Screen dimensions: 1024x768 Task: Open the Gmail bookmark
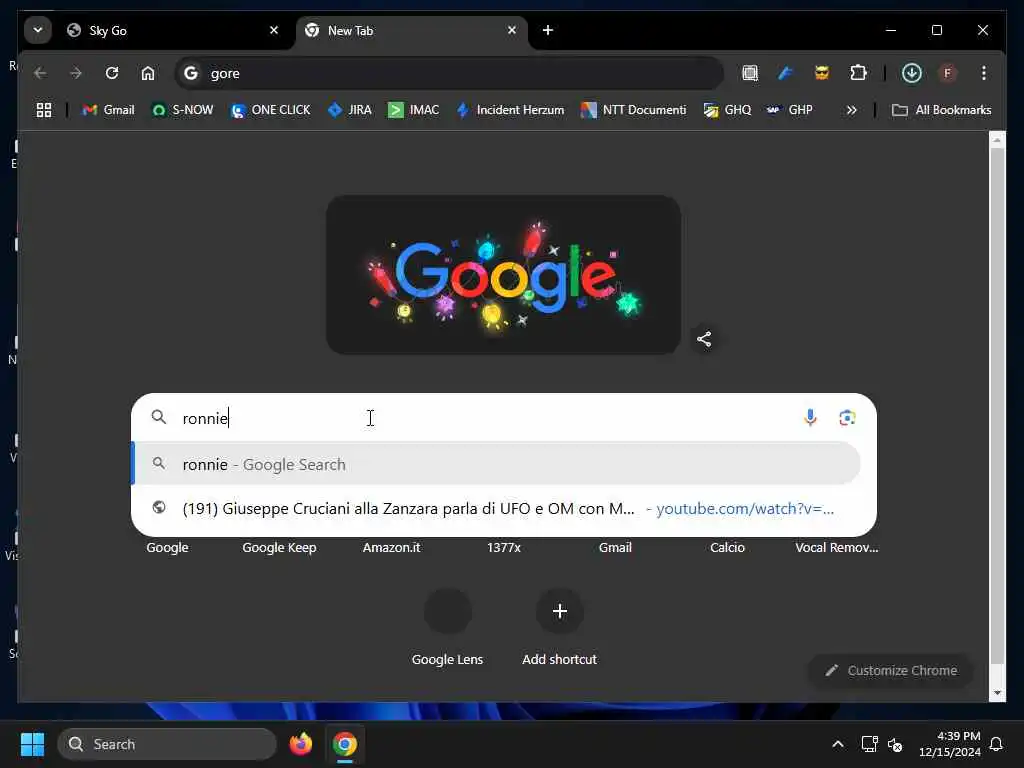[108, 110]
